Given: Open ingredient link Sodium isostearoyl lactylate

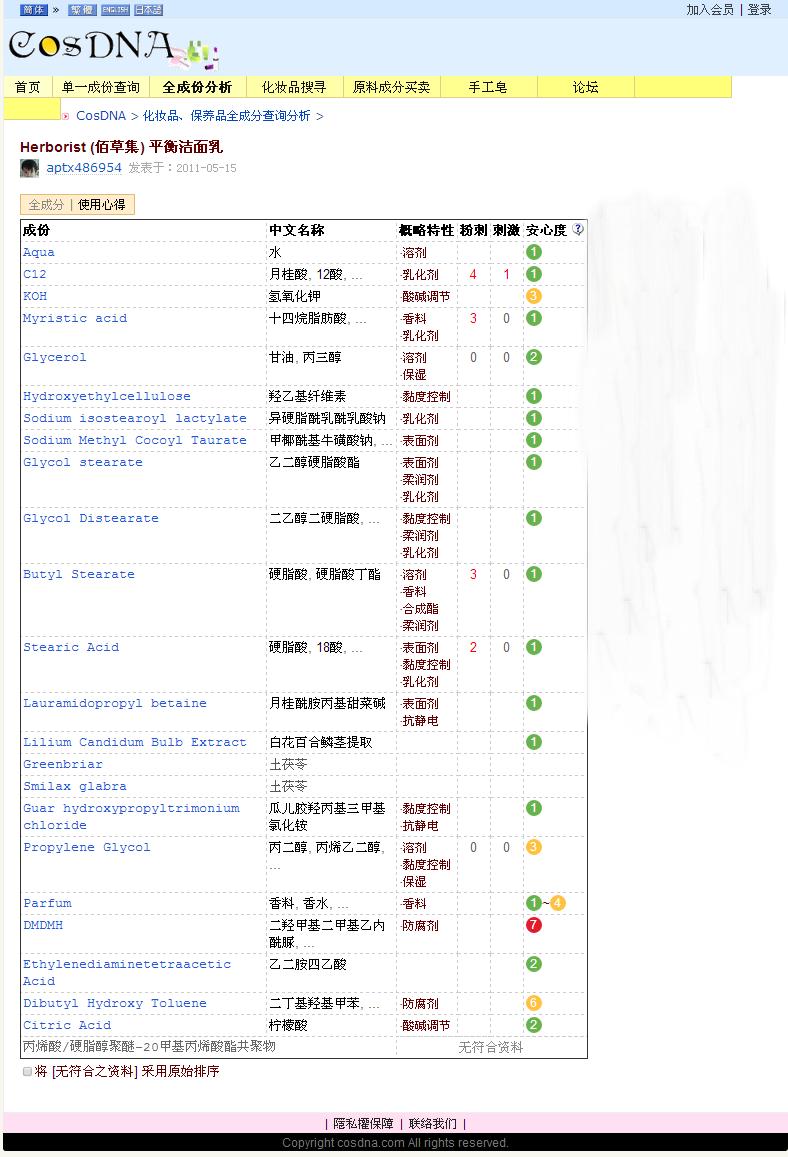Looking at the screenshot, I should click(x=135, y=418).
